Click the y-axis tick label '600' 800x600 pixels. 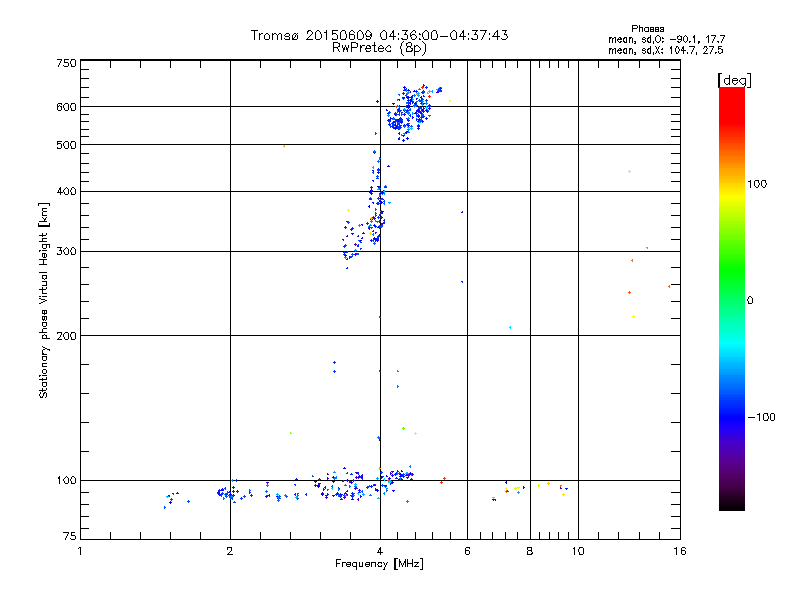[66, 107]
